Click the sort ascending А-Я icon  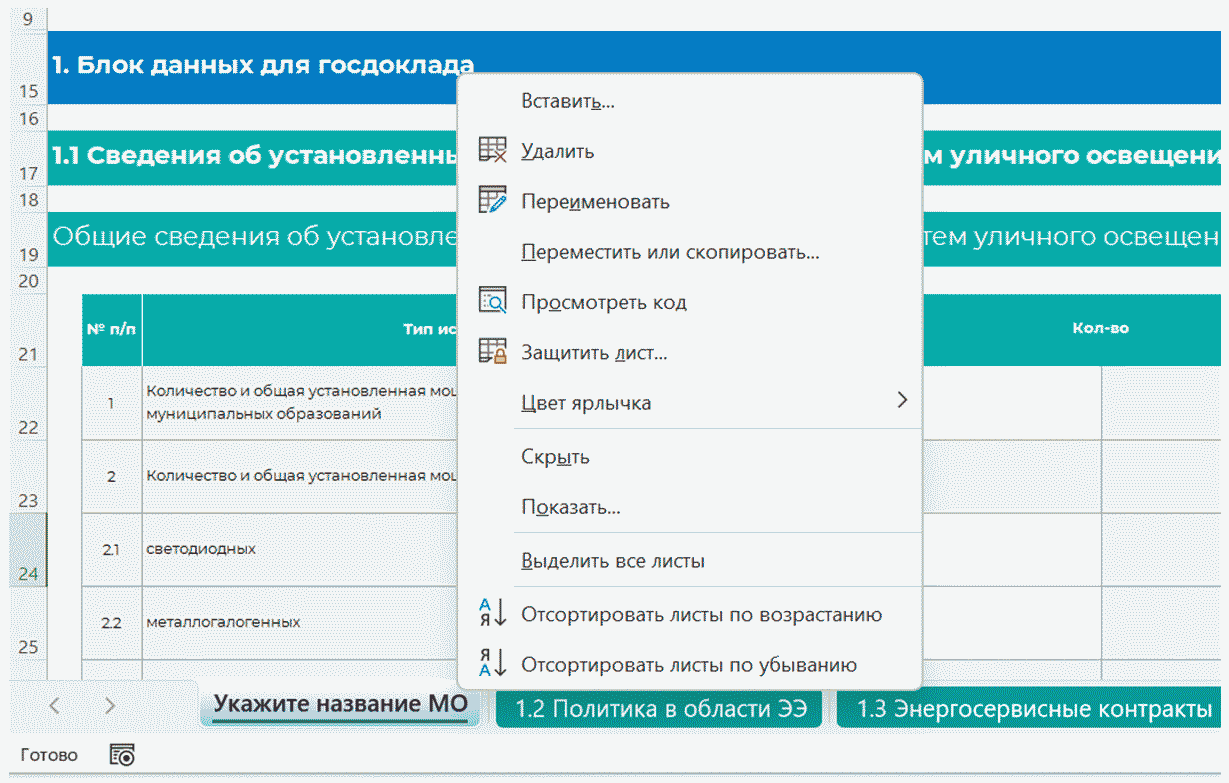[493, 614]
